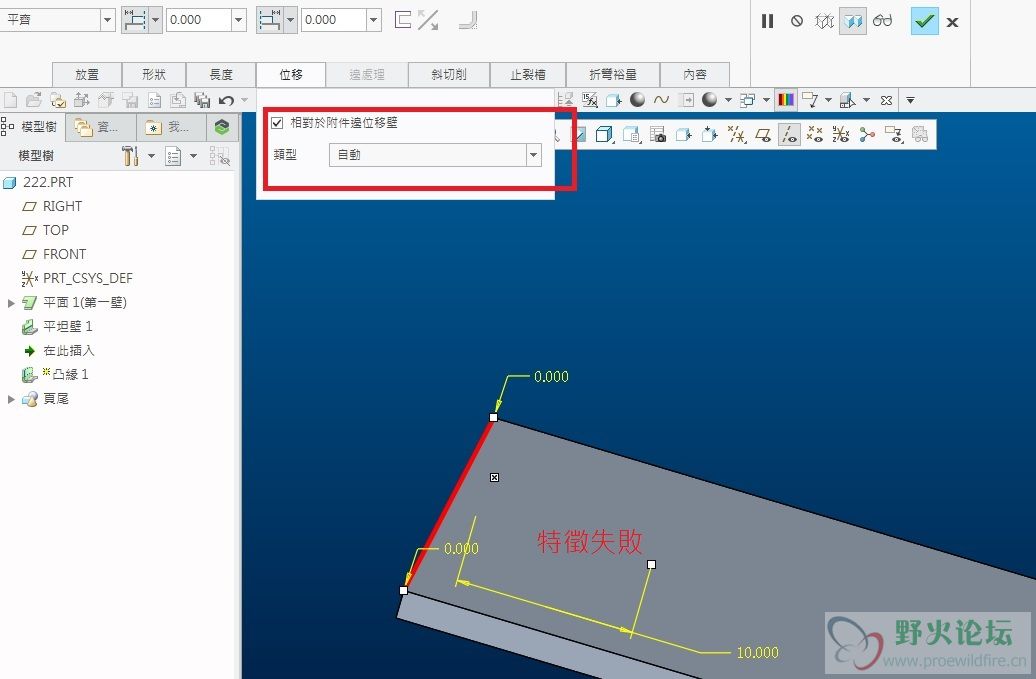Open the layer cube Creo tab icon
Screen dimensions: 1036x679
222,127
